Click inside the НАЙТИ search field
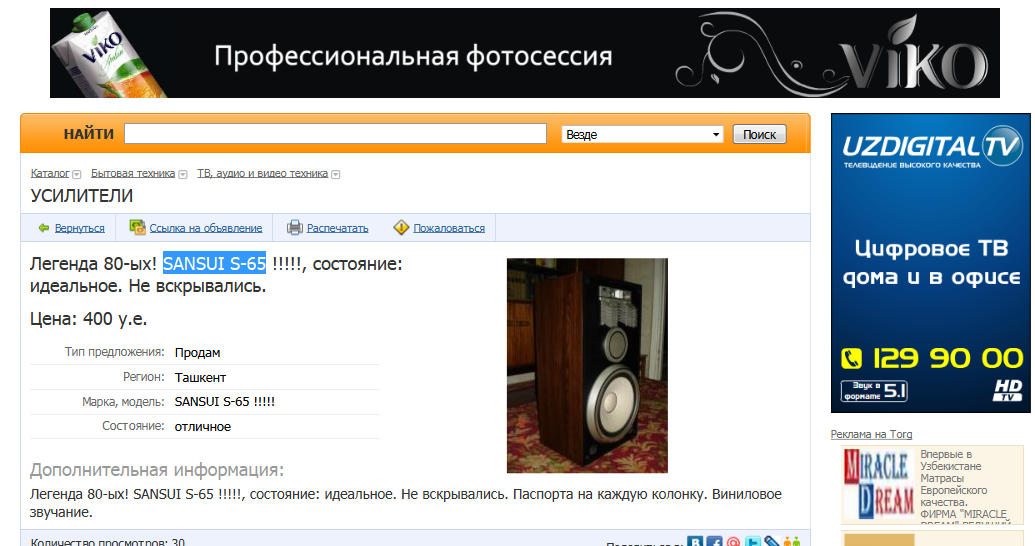Image resolution: width=1035 pixels, height=546 pixels. [335, 134]
